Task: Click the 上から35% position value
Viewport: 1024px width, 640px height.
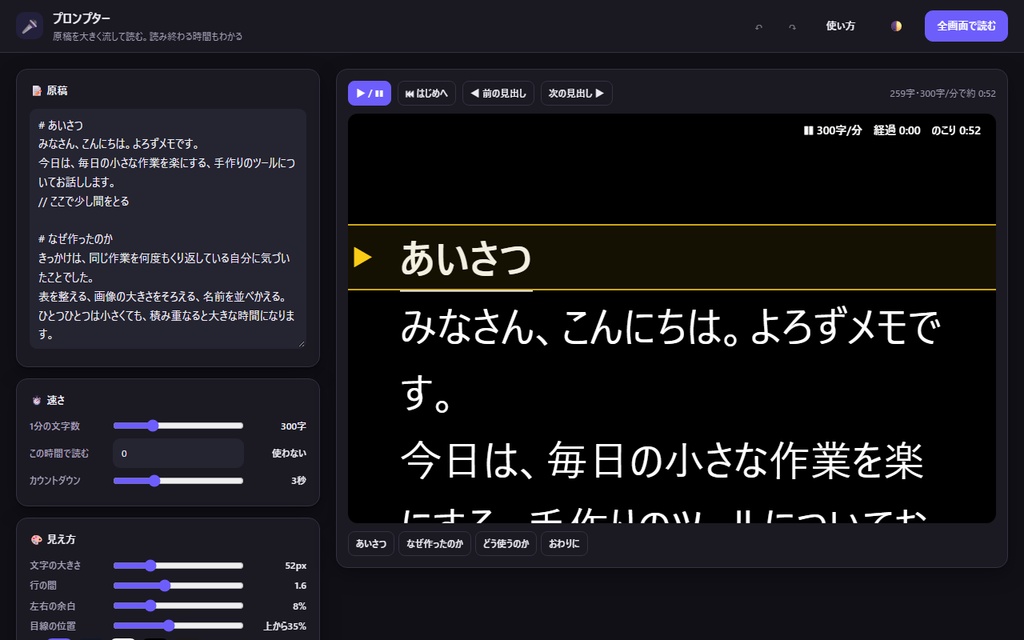Action: 285,626
